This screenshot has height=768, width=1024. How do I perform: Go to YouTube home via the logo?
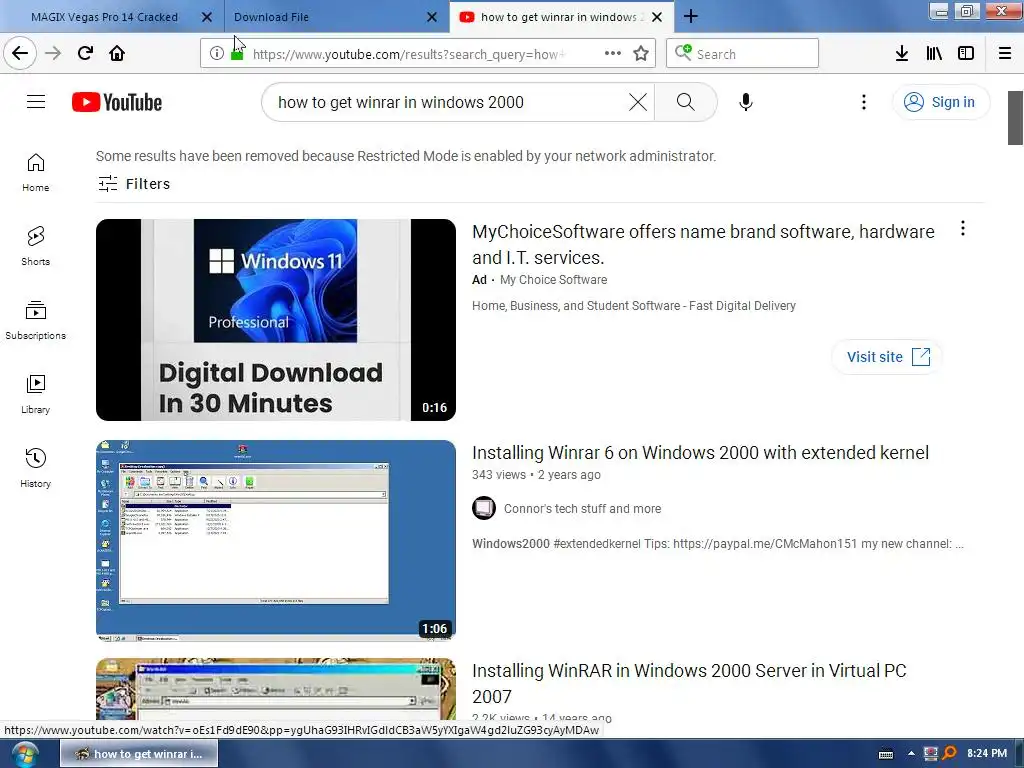(117, 102)
